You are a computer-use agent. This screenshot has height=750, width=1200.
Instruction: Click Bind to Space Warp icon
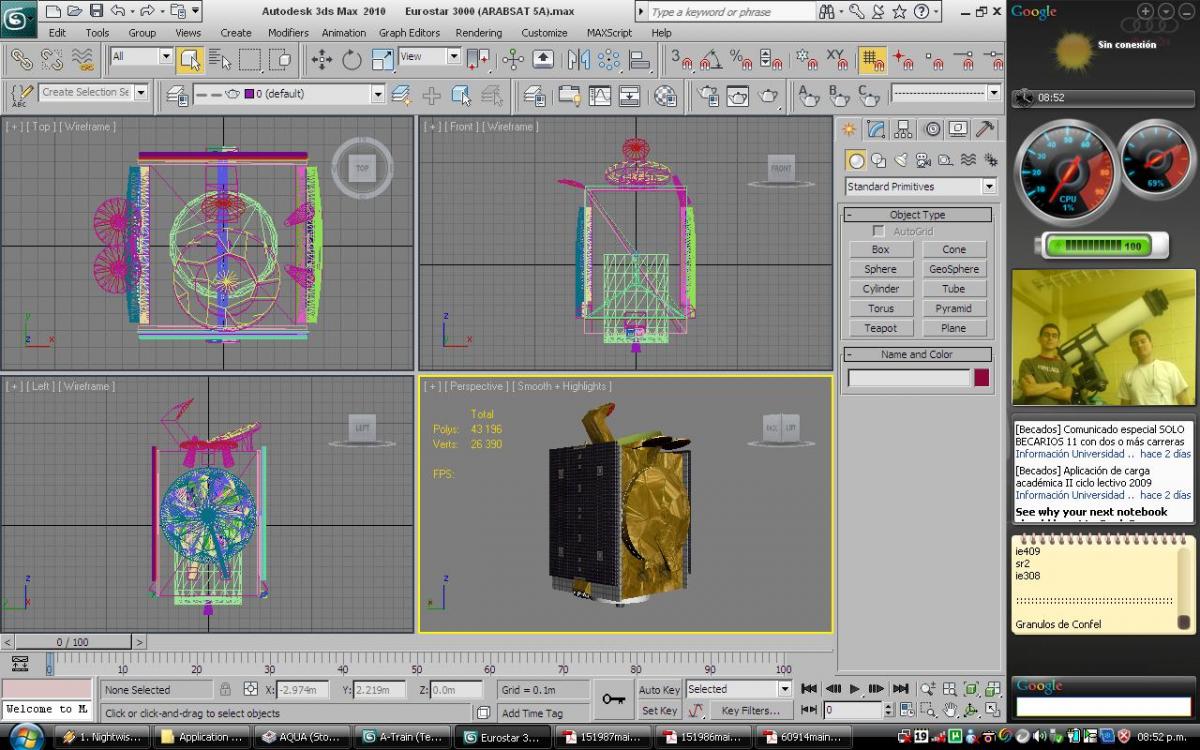(82, 59)
